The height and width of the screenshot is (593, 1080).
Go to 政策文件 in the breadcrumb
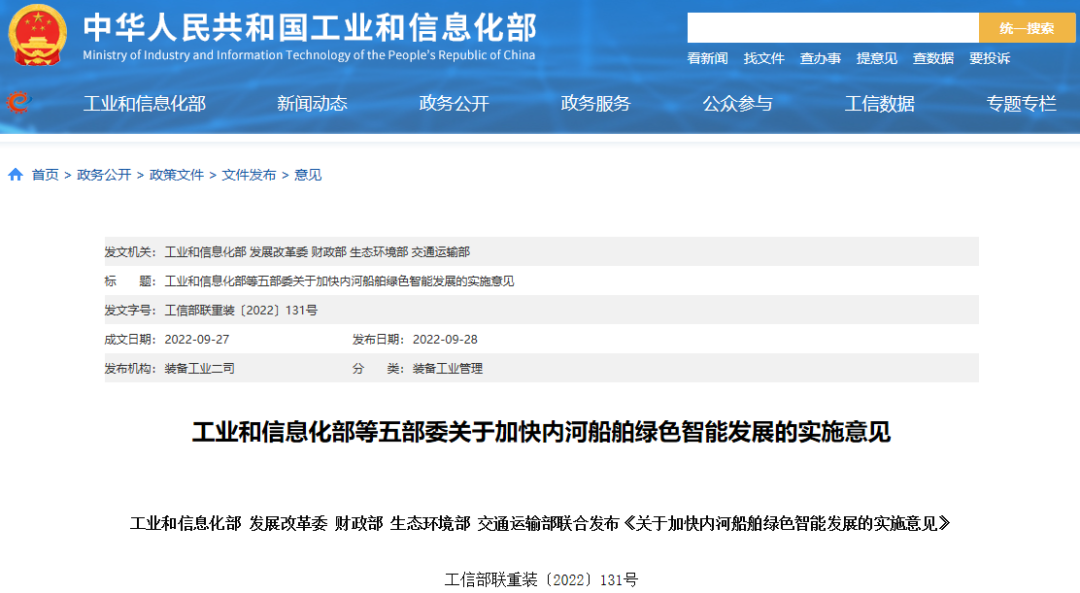coord(176,175)
